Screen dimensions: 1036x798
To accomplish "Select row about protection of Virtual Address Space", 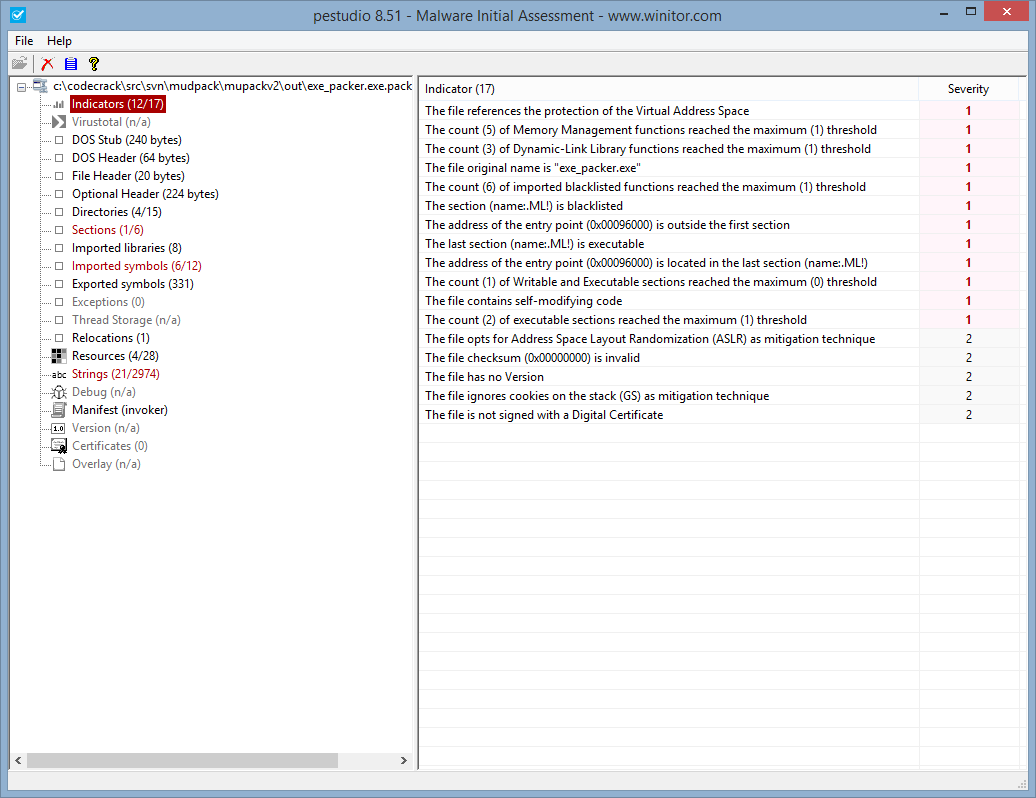I will 719,111.
